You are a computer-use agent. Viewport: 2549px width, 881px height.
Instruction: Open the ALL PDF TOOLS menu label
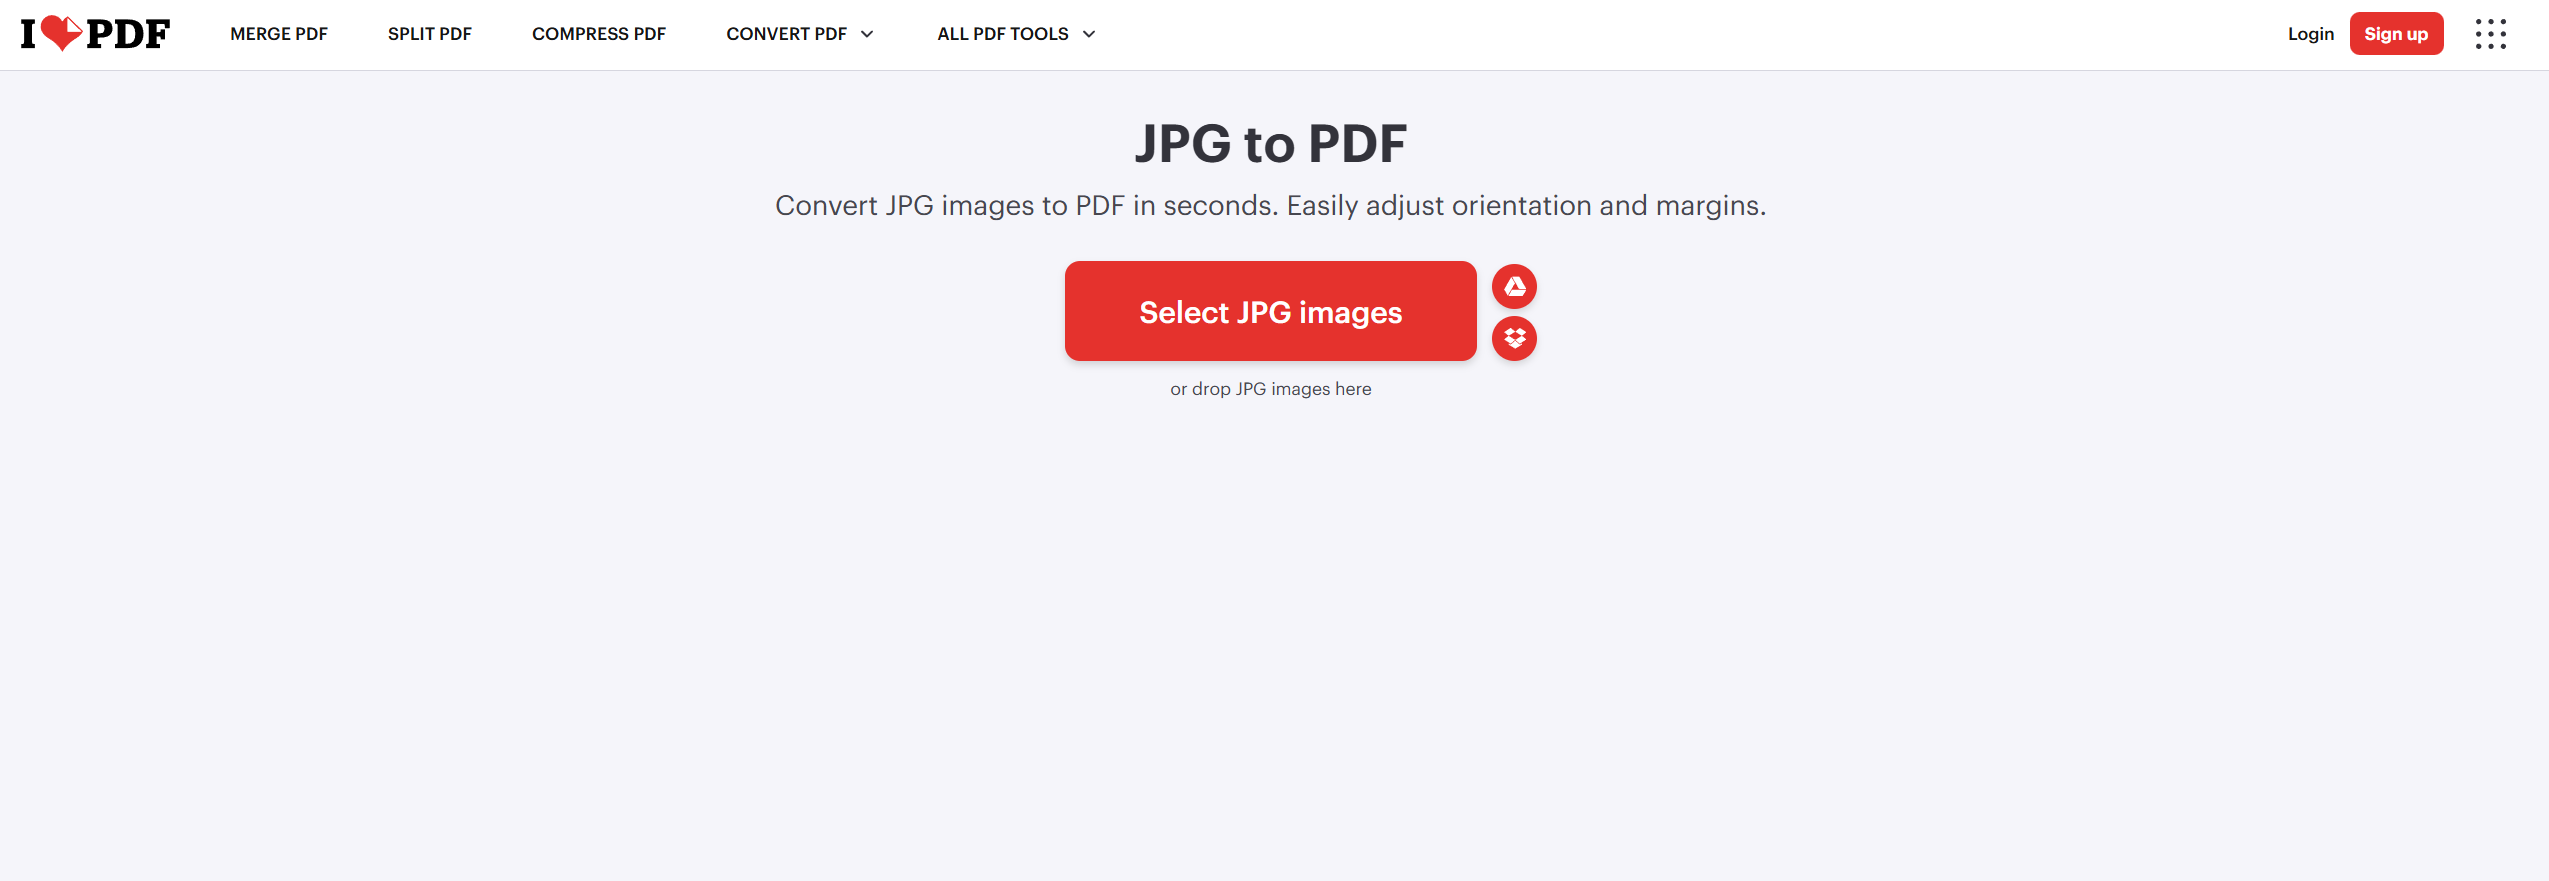(x=1002, y=34)
